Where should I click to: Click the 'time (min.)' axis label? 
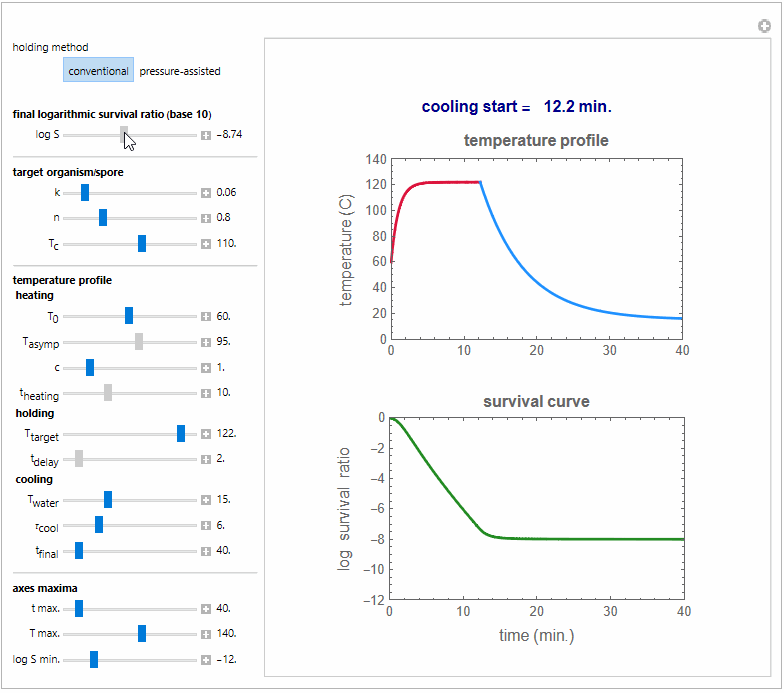click(x=536, y=636)
